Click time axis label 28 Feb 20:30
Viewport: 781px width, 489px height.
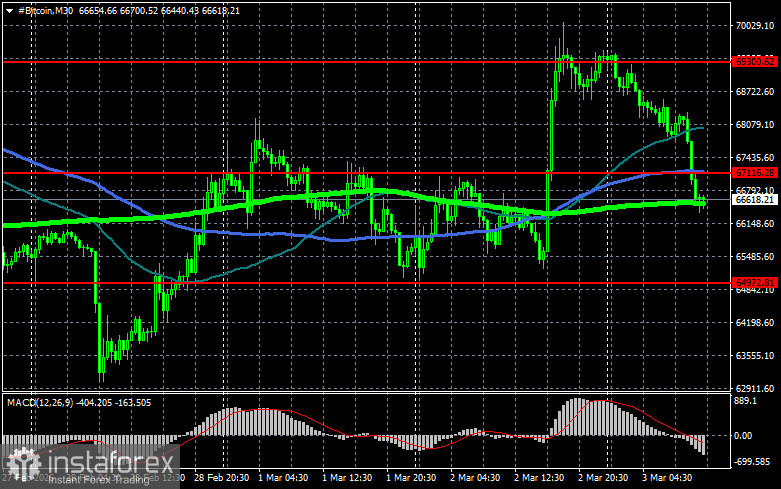(222, 478)
